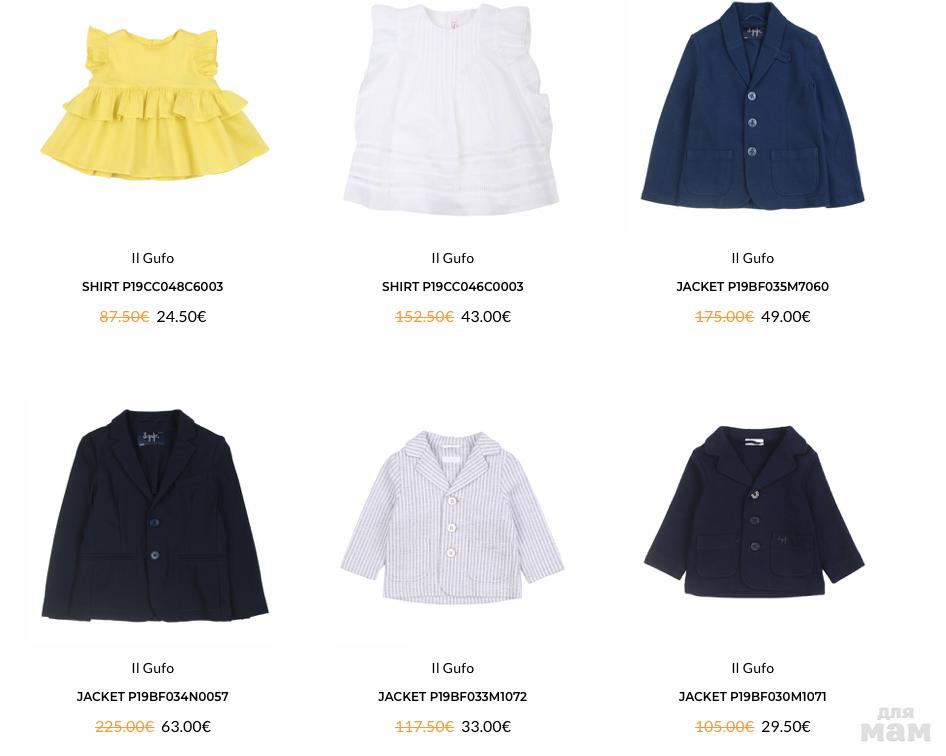The width and height of the screenshot is (946, 756).
Task: Click the 43.00€ sale price
Action: pyautogui.click(x=486, y=317)
